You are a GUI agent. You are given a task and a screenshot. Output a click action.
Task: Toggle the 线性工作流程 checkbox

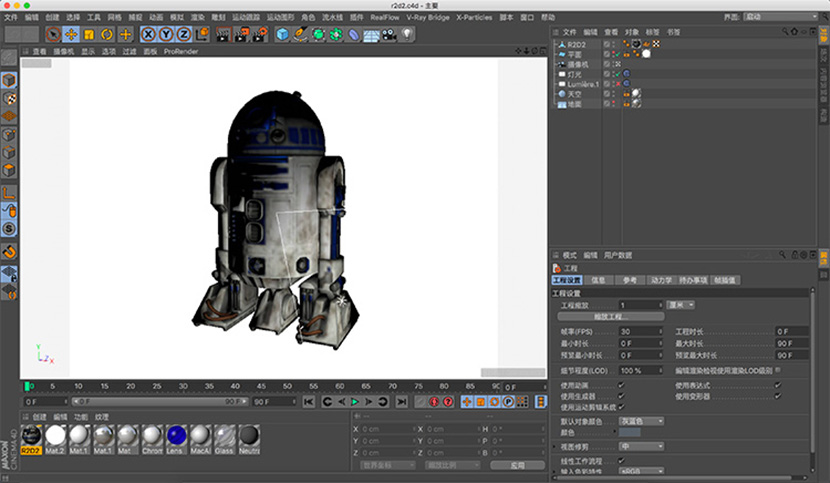pyautogui.click(x=621, y=461)
